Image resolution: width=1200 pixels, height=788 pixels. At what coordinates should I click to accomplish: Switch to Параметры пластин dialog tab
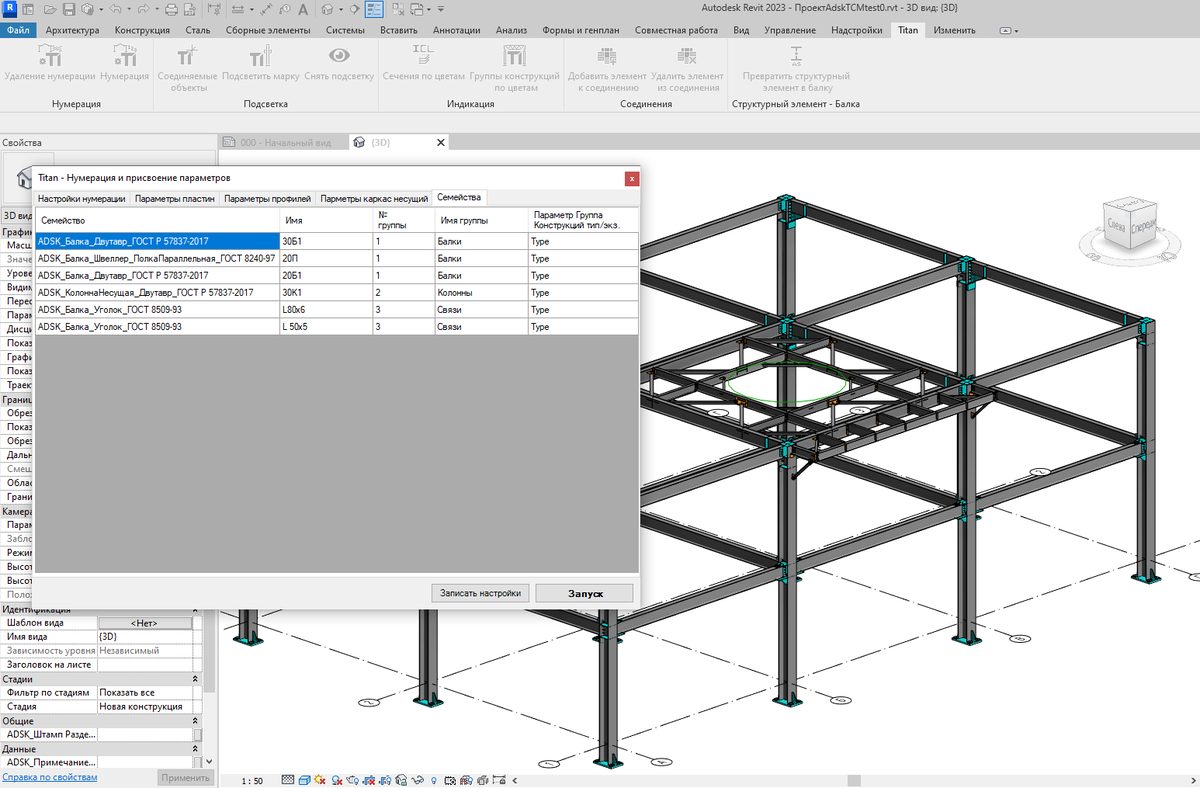coord(175,199)
